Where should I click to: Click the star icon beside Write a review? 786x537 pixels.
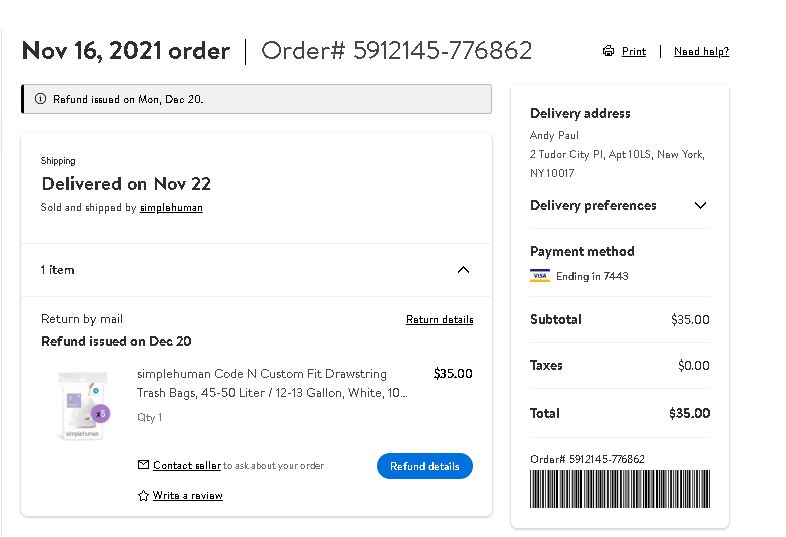[x=143, y=495]
